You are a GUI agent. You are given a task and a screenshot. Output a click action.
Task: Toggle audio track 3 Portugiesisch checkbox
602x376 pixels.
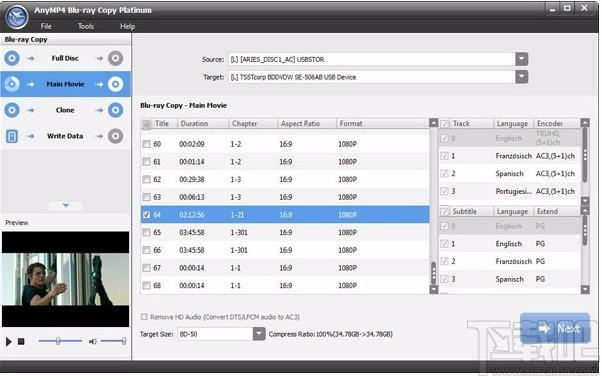click(444, 191)
